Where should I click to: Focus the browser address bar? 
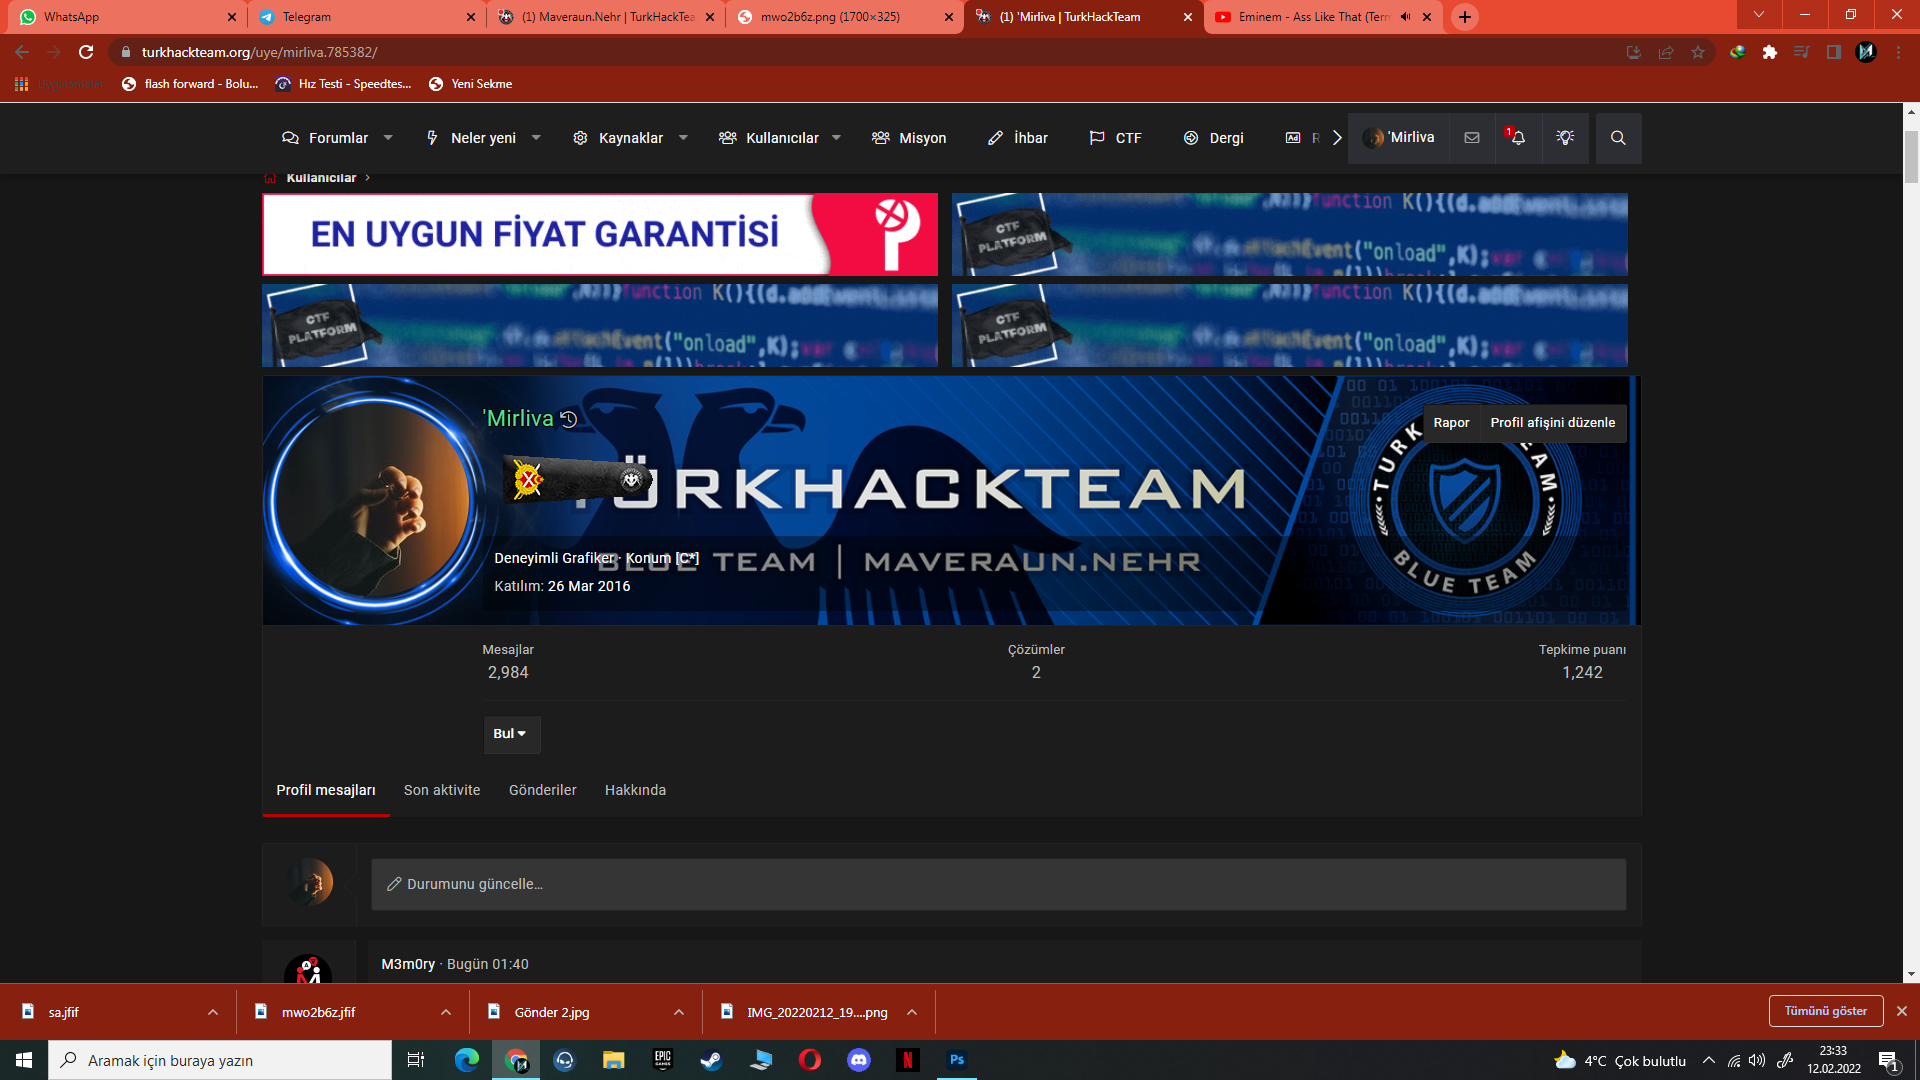pos(860,52)
